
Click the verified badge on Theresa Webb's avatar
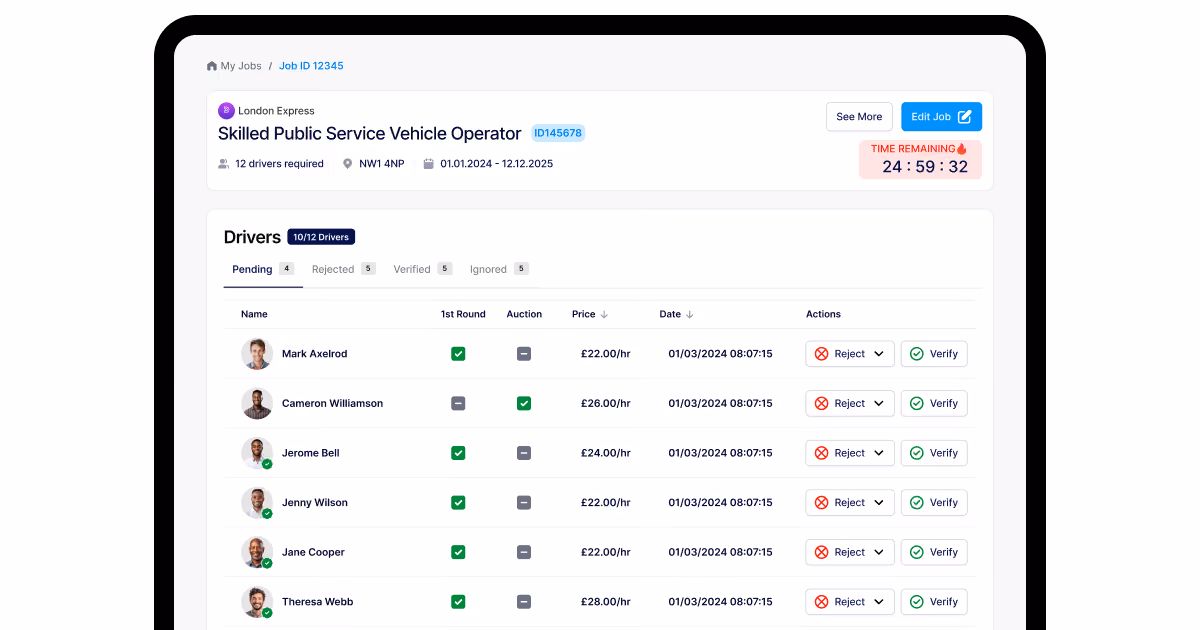[267, 613]
